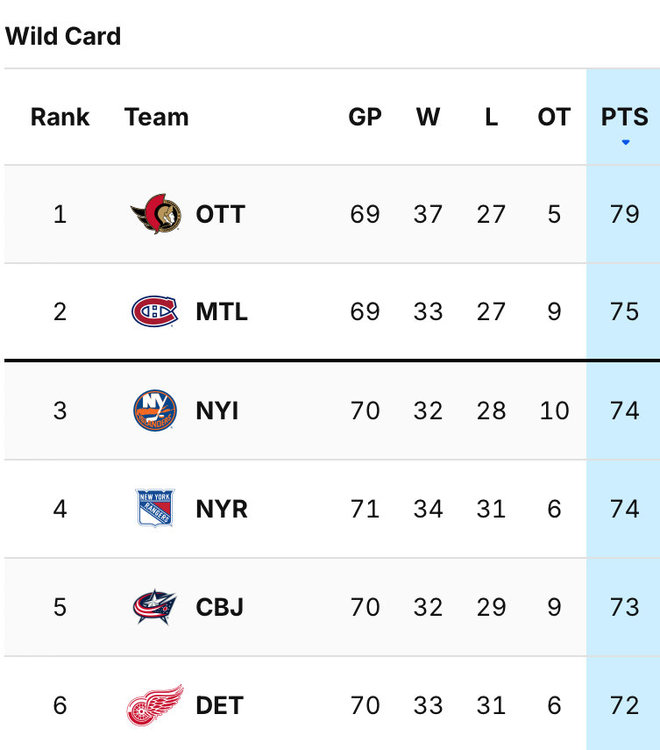The height and width of the screenshot is (750, 660).
Task: Sort by L losses column header
Action: click(x=491, y=117)
